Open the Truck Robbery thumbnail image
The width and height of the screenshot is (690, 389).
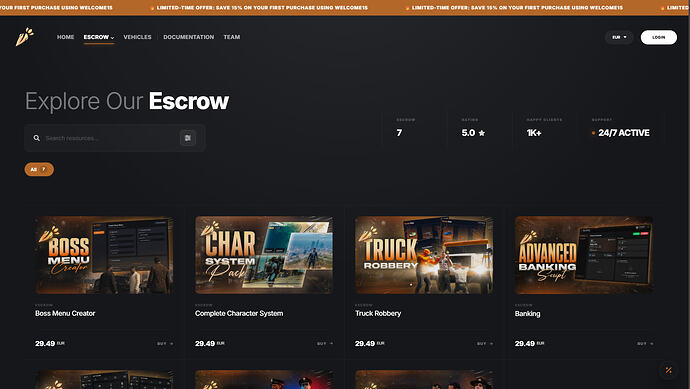(424, 255)
